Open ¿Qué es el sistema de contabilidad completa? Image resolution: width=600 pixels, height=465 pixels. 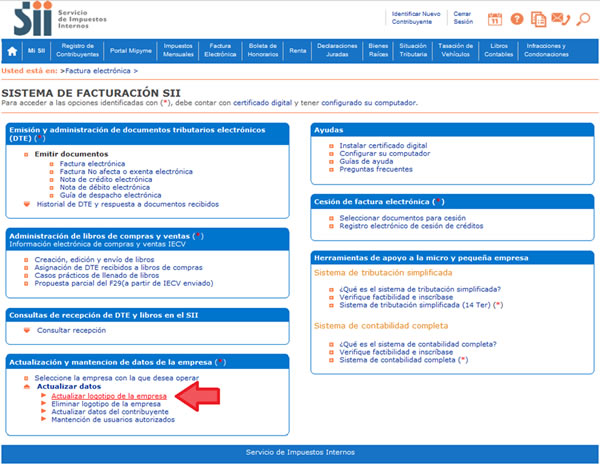click(x=418, y=344)
